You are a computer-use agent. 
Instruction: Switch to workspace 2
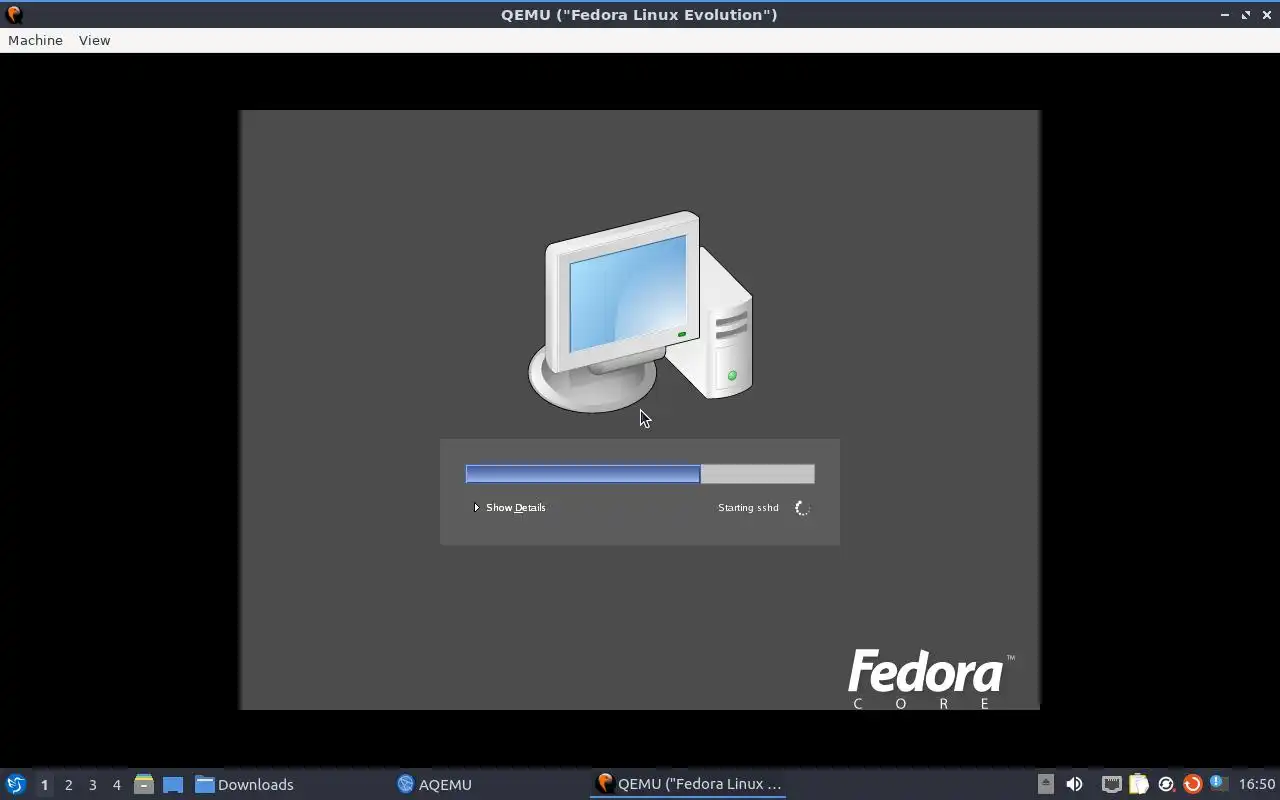(68, 785)
